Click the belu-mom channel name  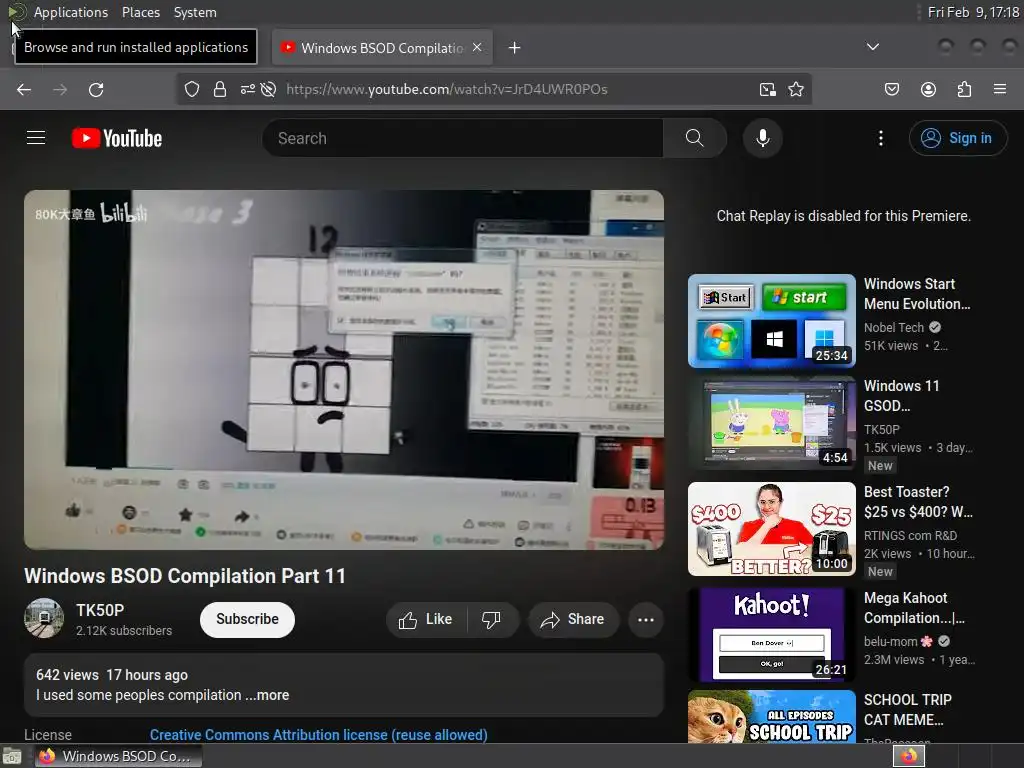click(x=891, y=641)
